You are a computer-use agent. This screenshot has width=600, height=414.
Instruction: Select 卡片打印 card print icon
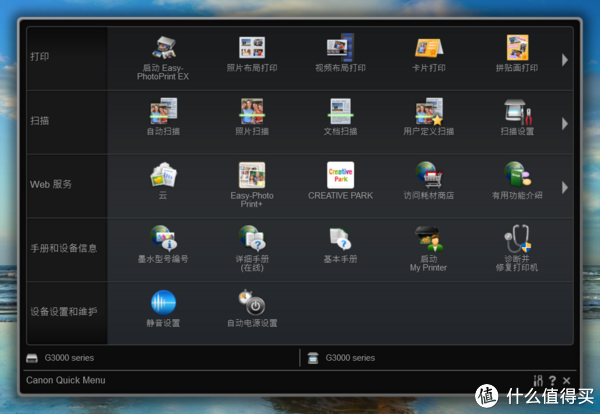(x=429, y=47)
